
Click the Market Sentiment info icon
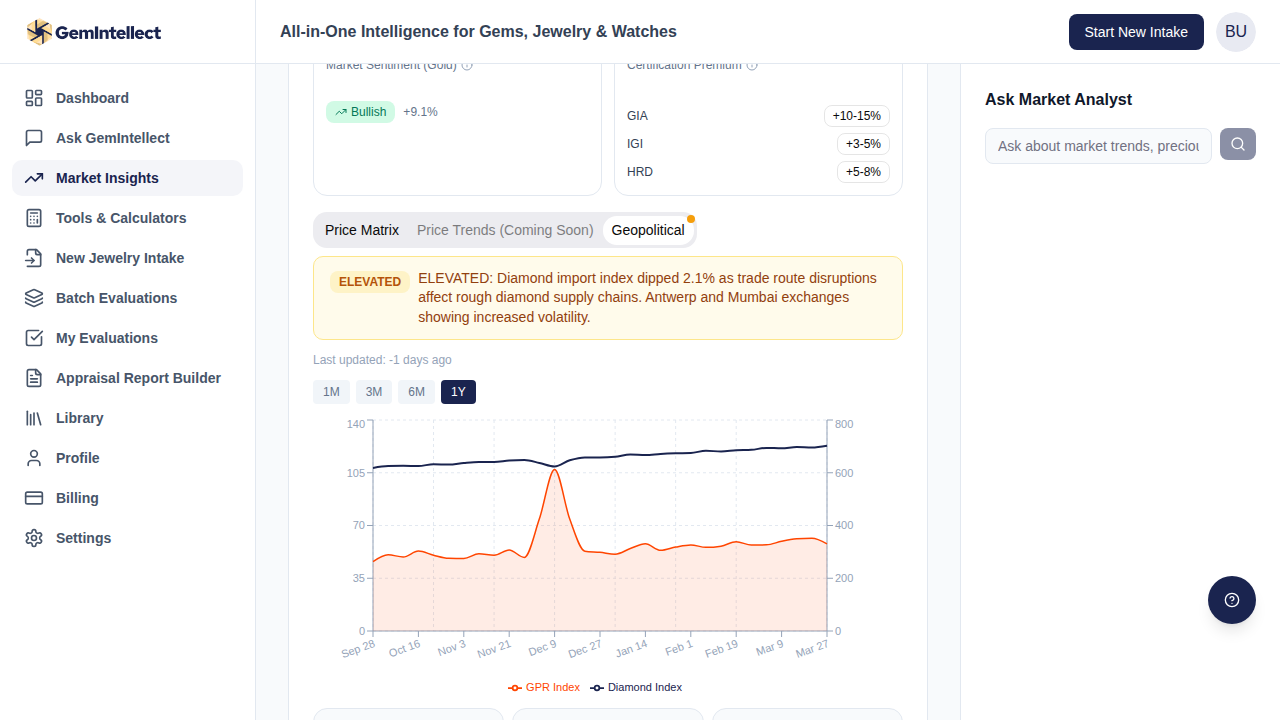pyautogui.click(x=467, y=66)
